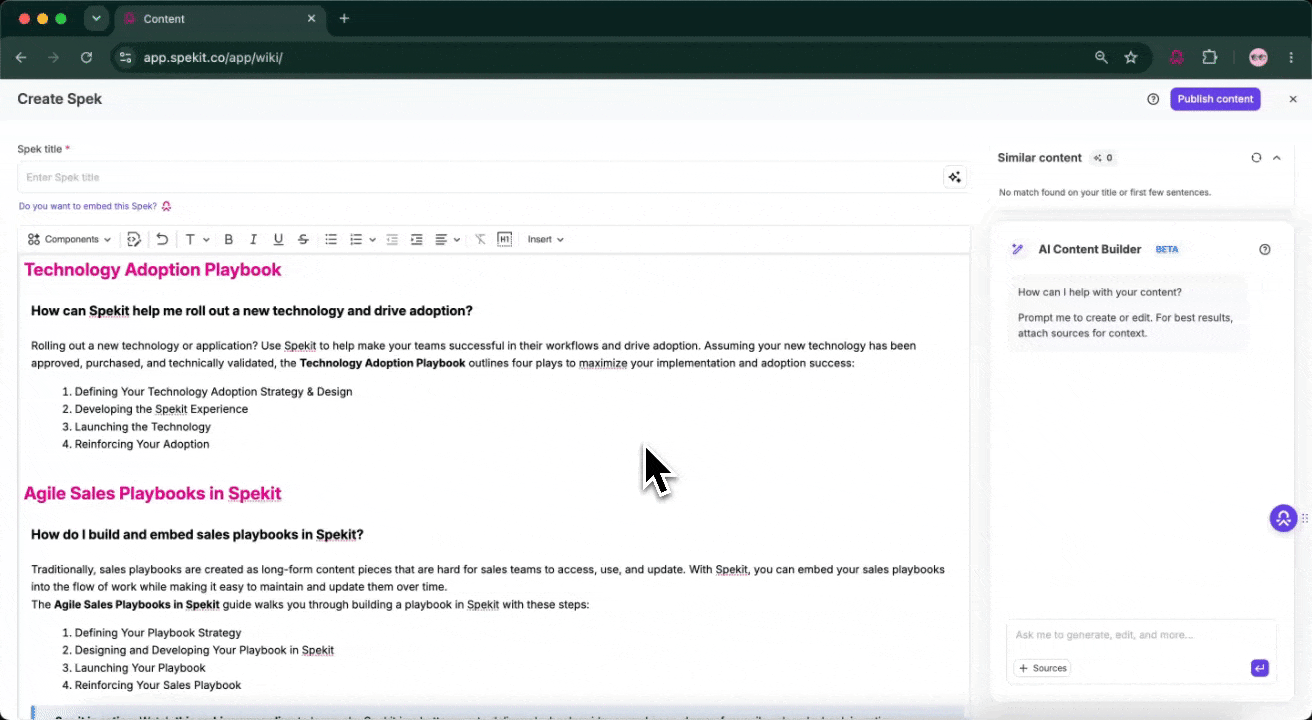Open the Spekit browser extension icon
The height and width of the screenshot is (720, 1312).
1177,58
